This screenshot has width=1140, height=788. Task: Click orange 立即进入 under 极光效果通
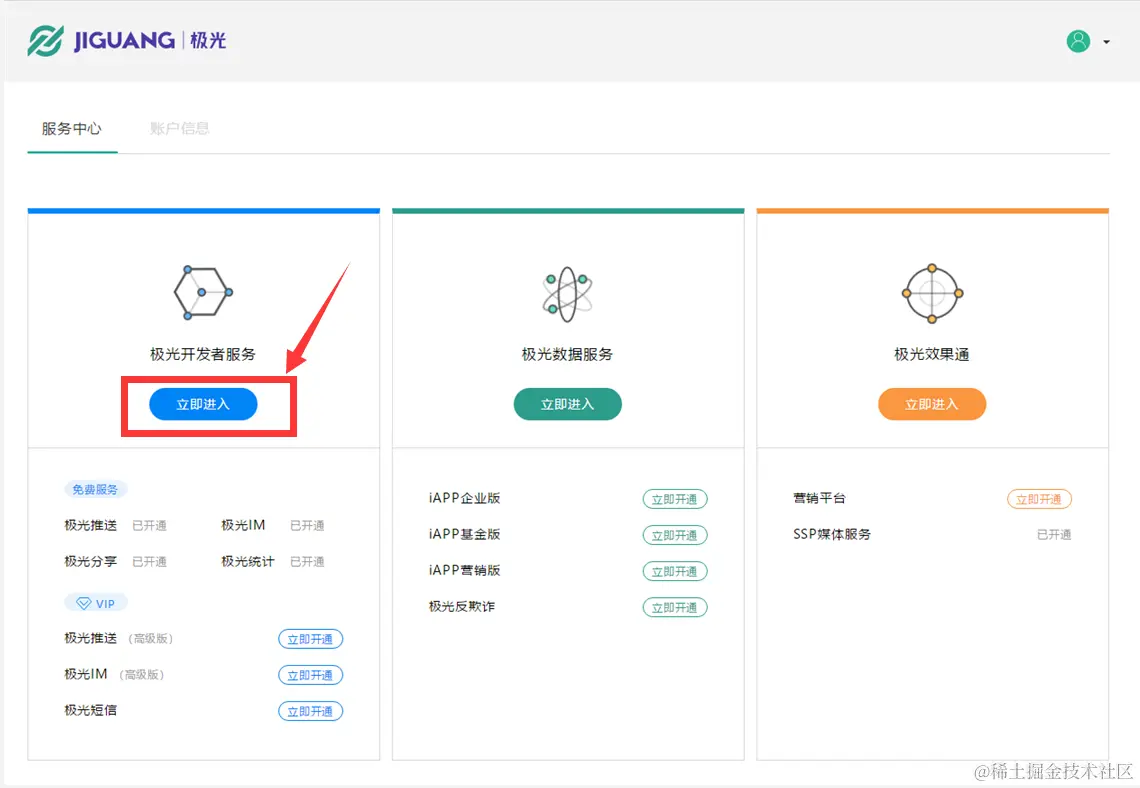[932, 404]
